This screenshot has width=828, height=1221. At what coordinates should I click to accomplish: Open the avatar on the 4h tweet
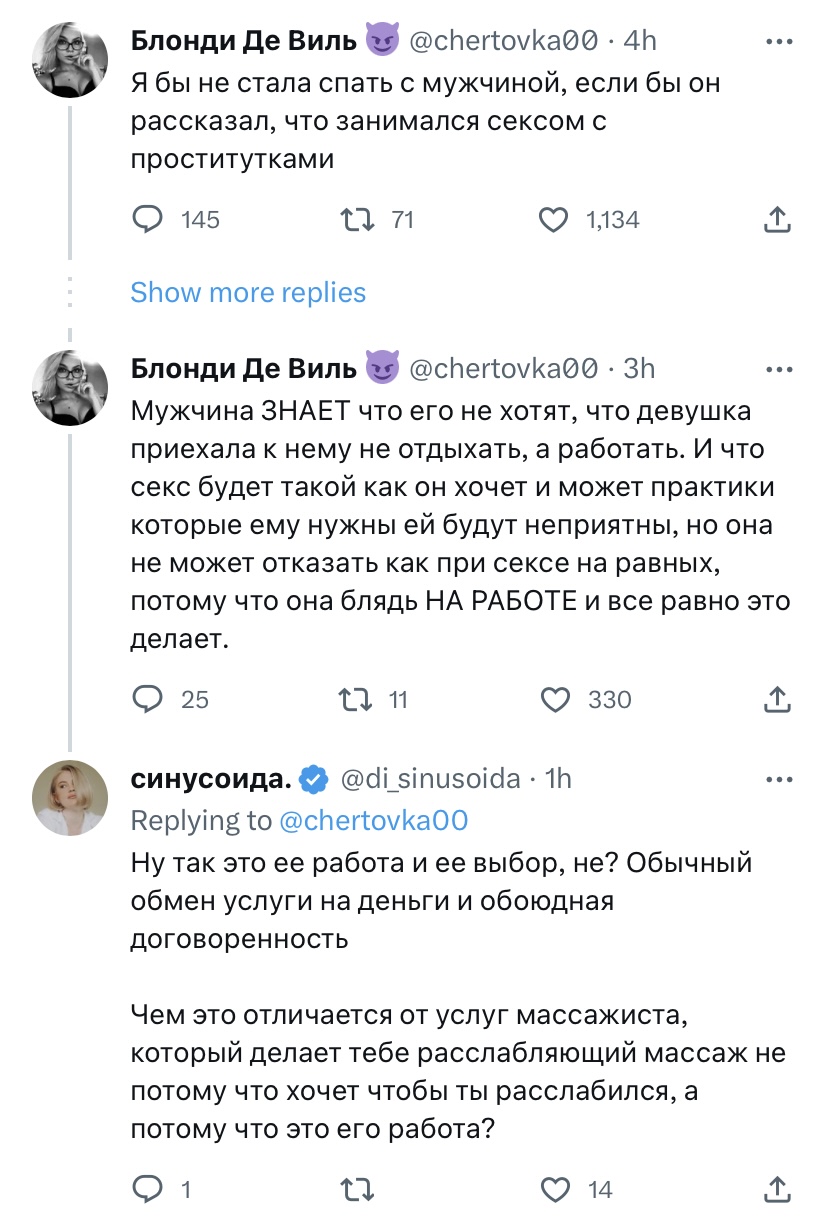pos(70,60)
